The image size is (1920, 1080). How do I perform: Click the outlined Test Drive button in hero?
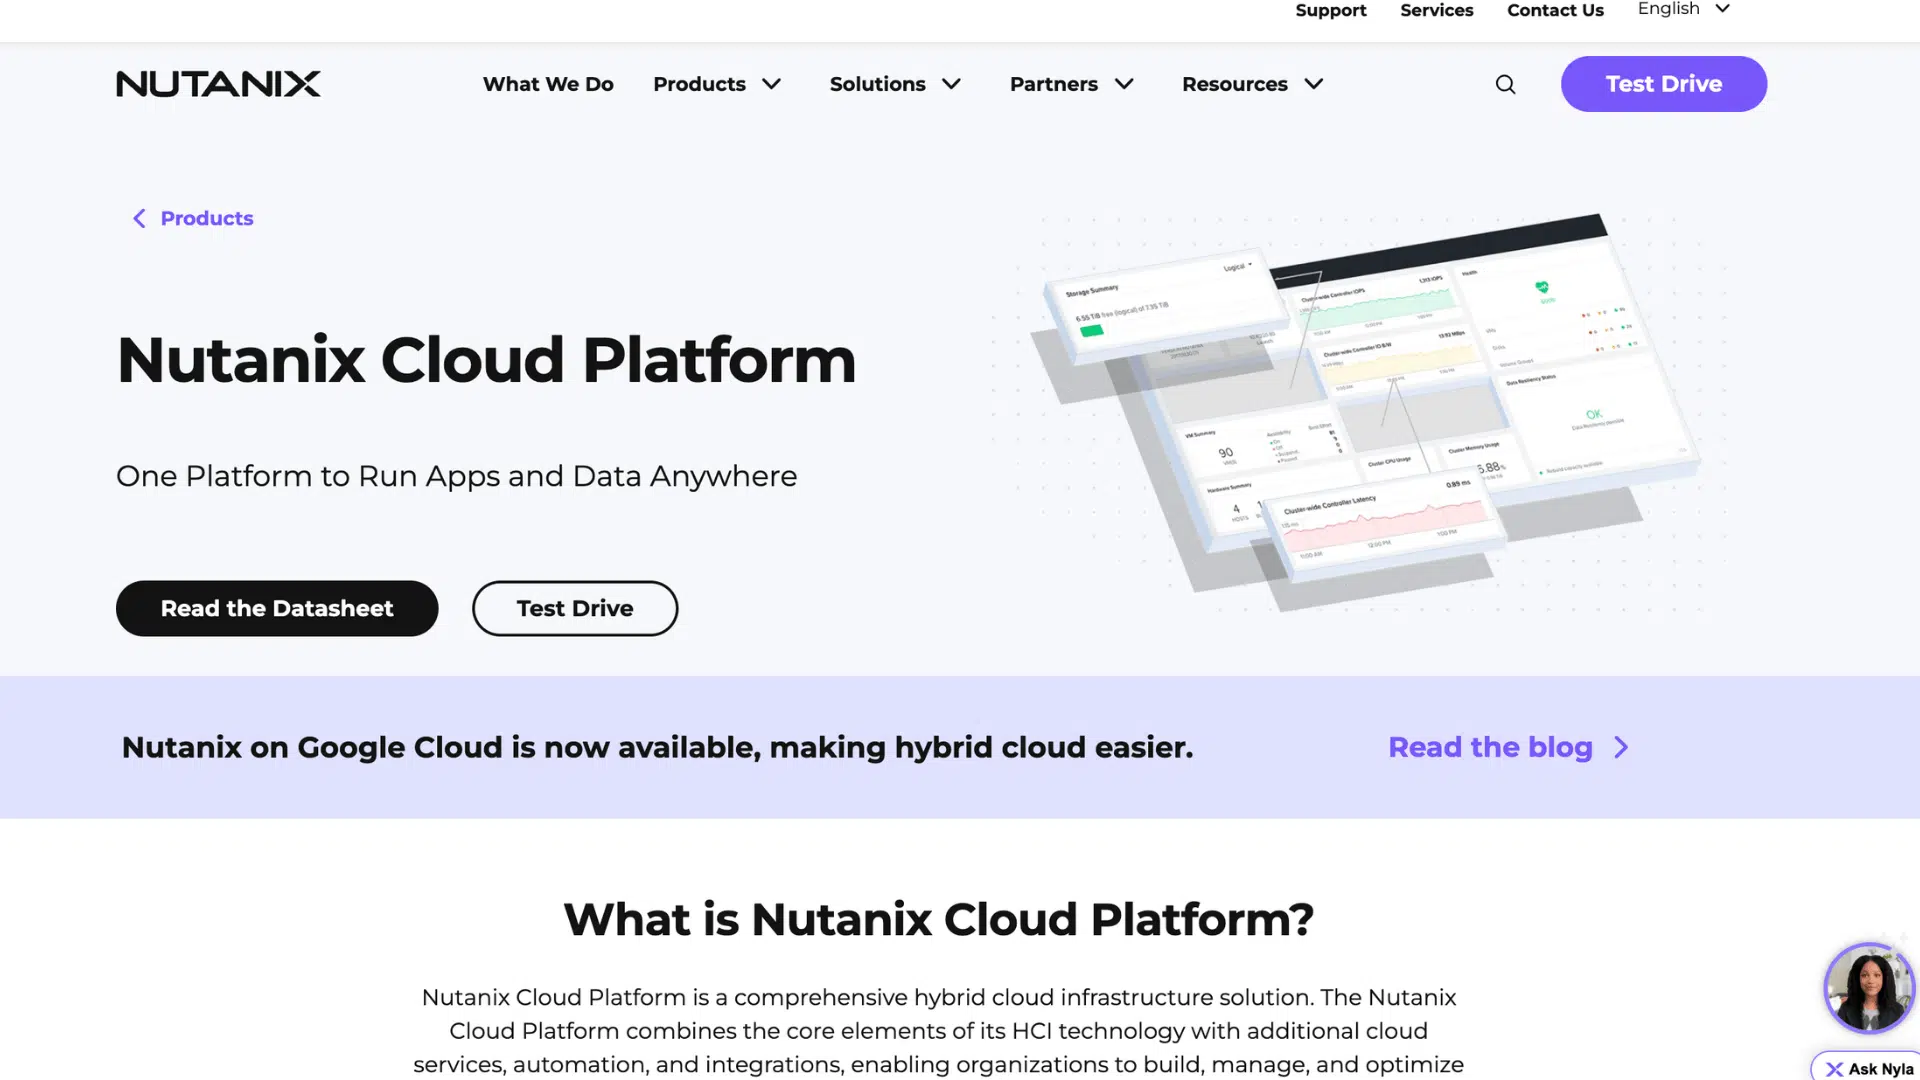575,608
